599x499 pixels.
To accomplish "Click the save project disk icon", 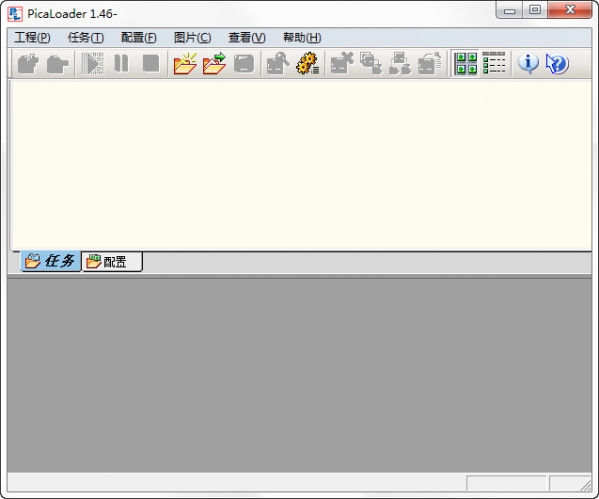I will (x=244, y=63).
